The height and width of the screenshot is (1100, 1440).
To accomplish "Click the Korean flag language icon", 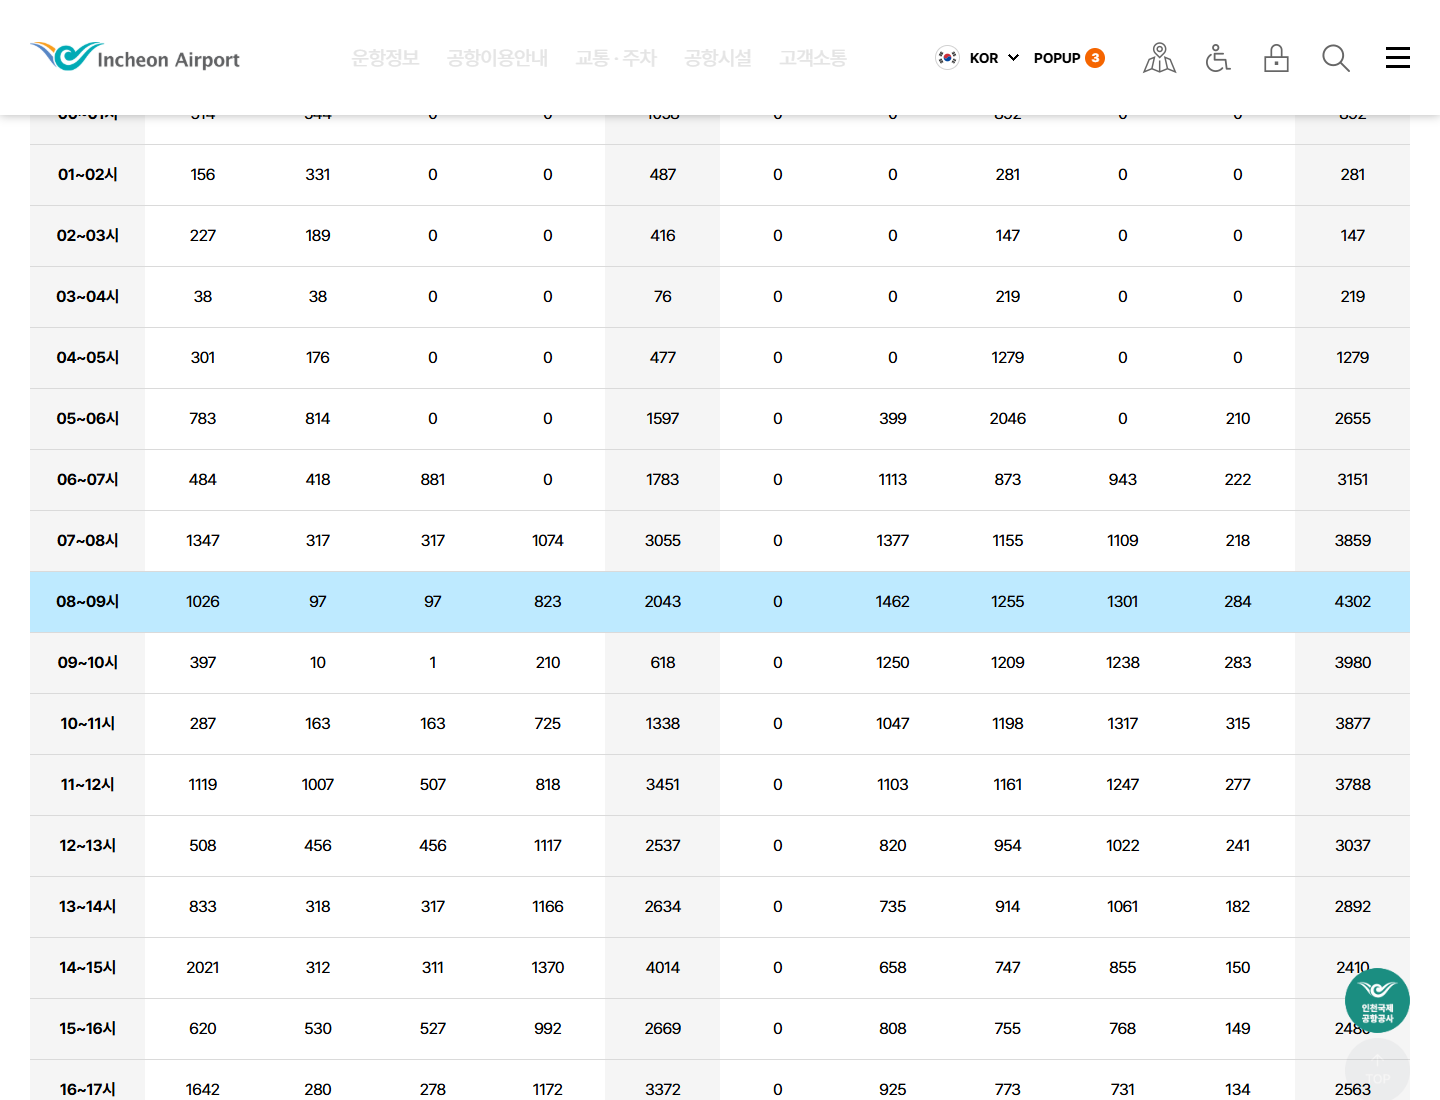I will click(947, 58).
